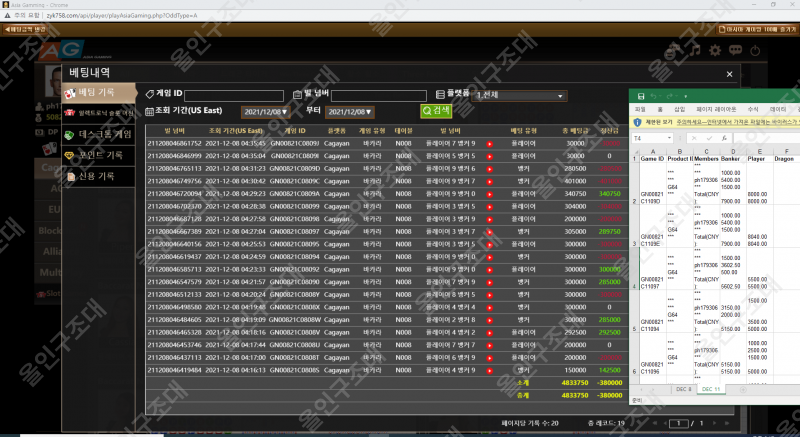Click Excel column header D

coord(733,151)
